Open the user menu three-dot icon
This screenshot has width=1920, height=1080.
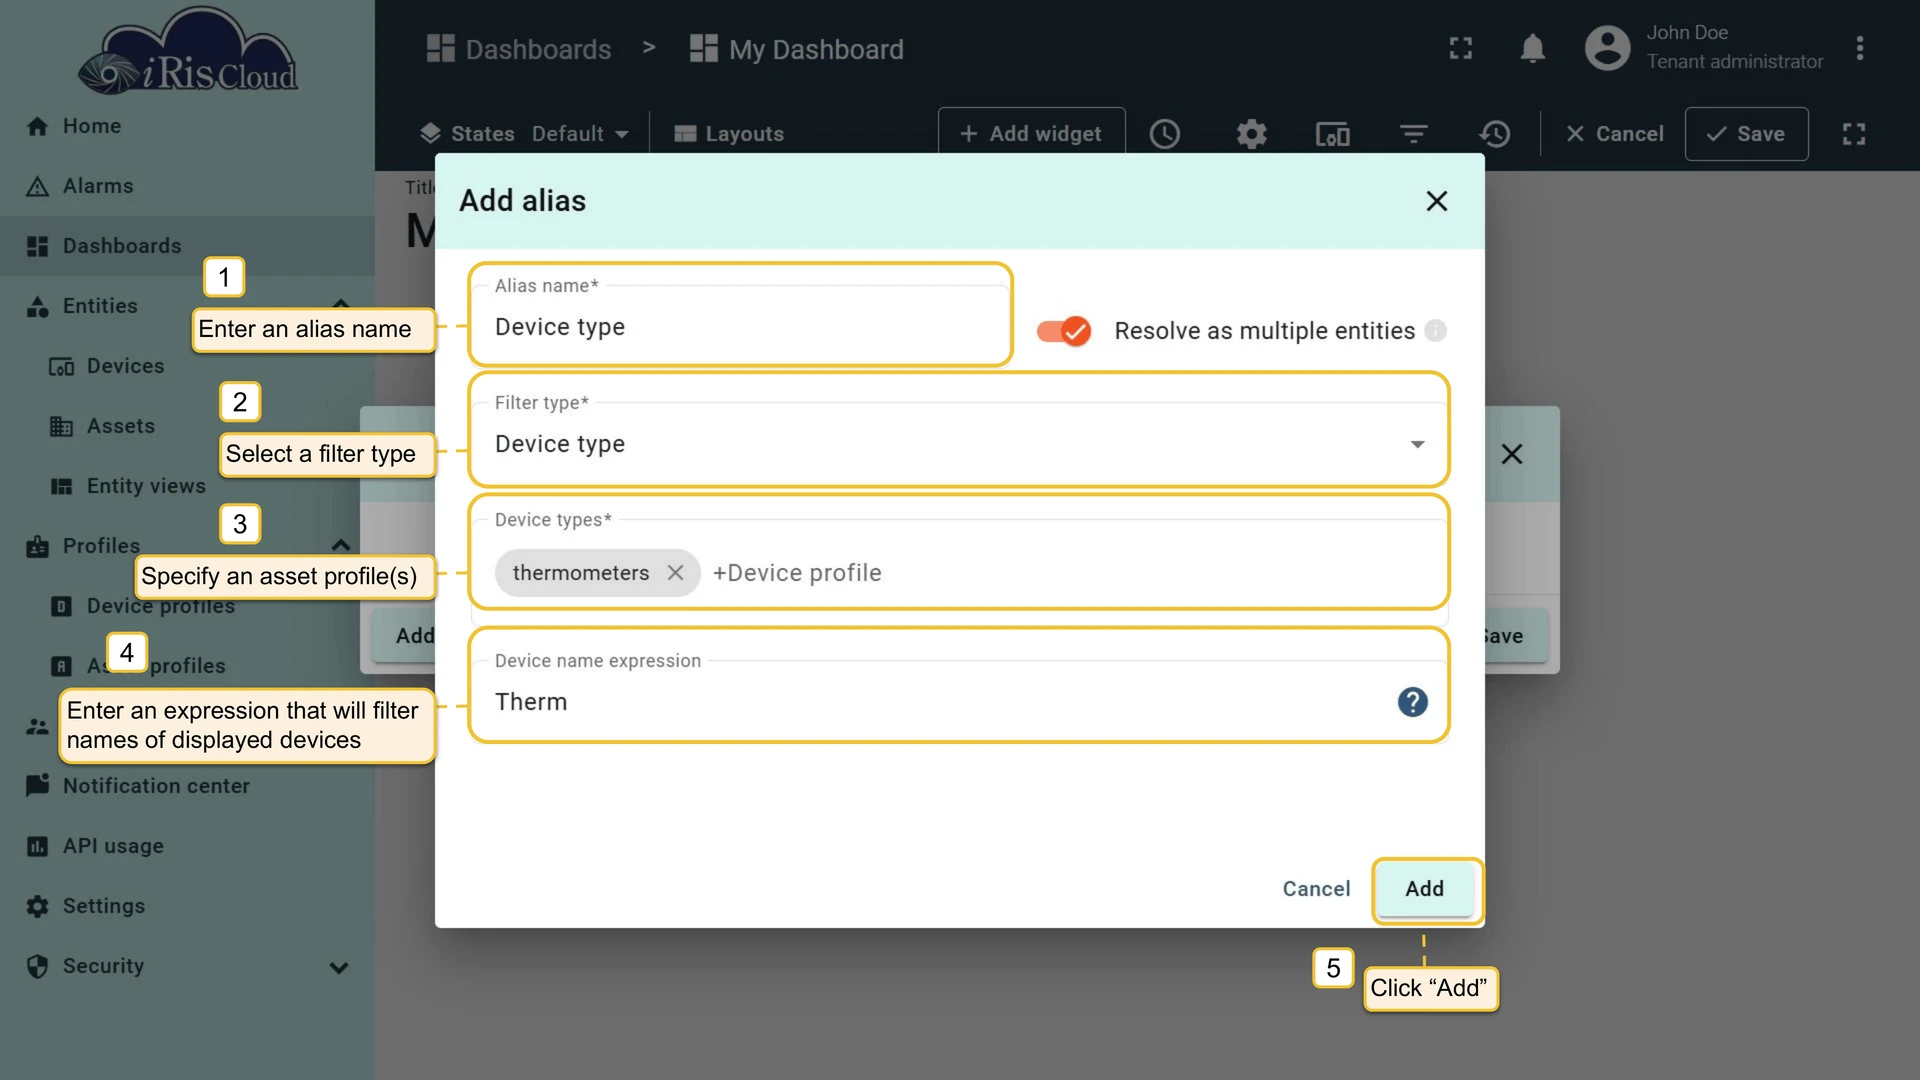pyautogui.click(x=1859, y=48)
